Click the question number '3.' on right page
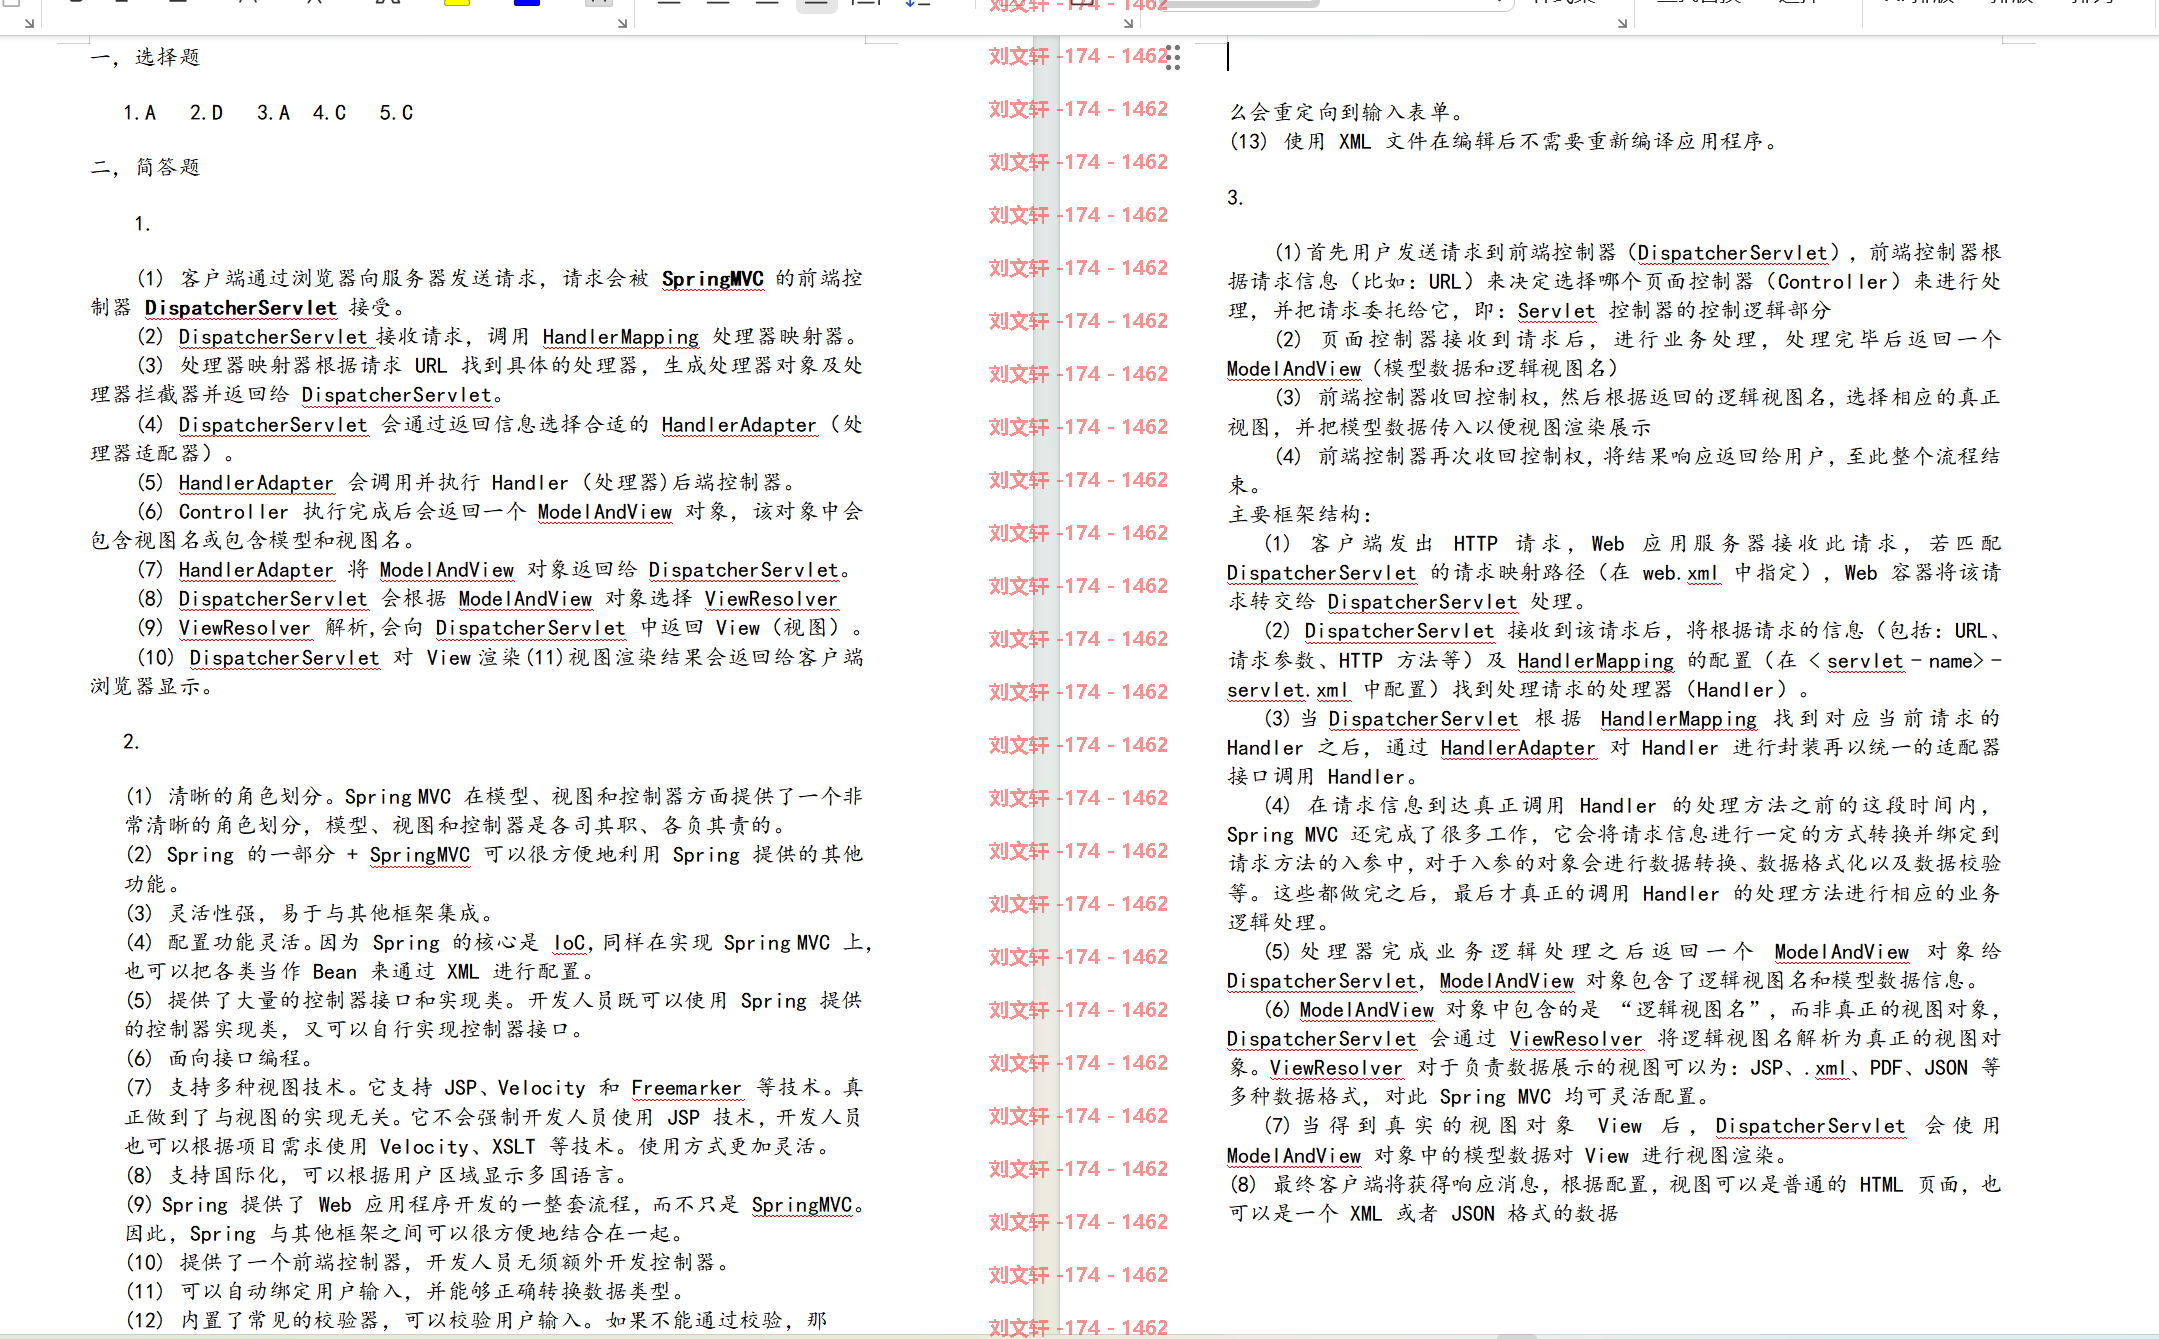 [1236, 198]
